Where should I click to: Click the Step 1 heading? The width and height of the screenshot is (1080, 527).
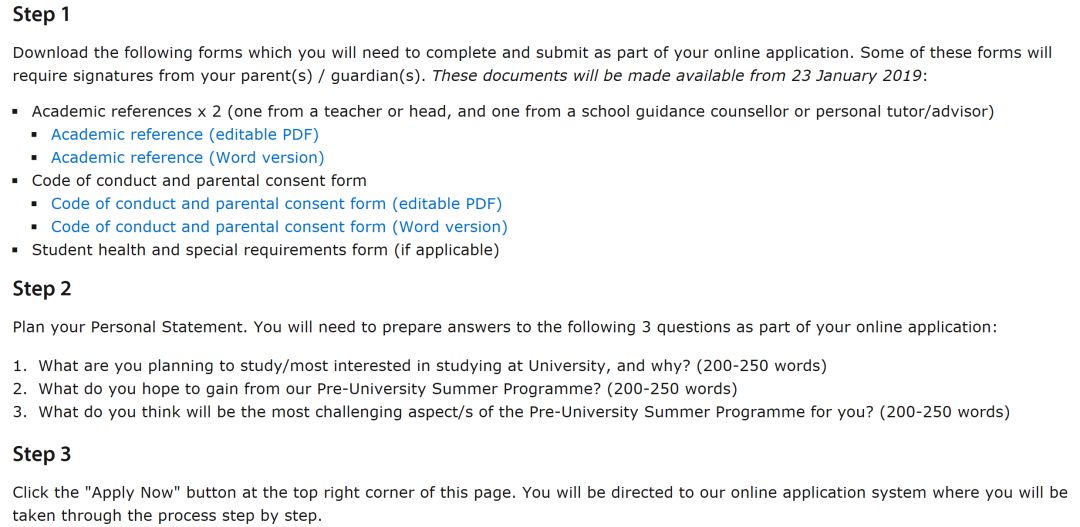click(41, 16)
